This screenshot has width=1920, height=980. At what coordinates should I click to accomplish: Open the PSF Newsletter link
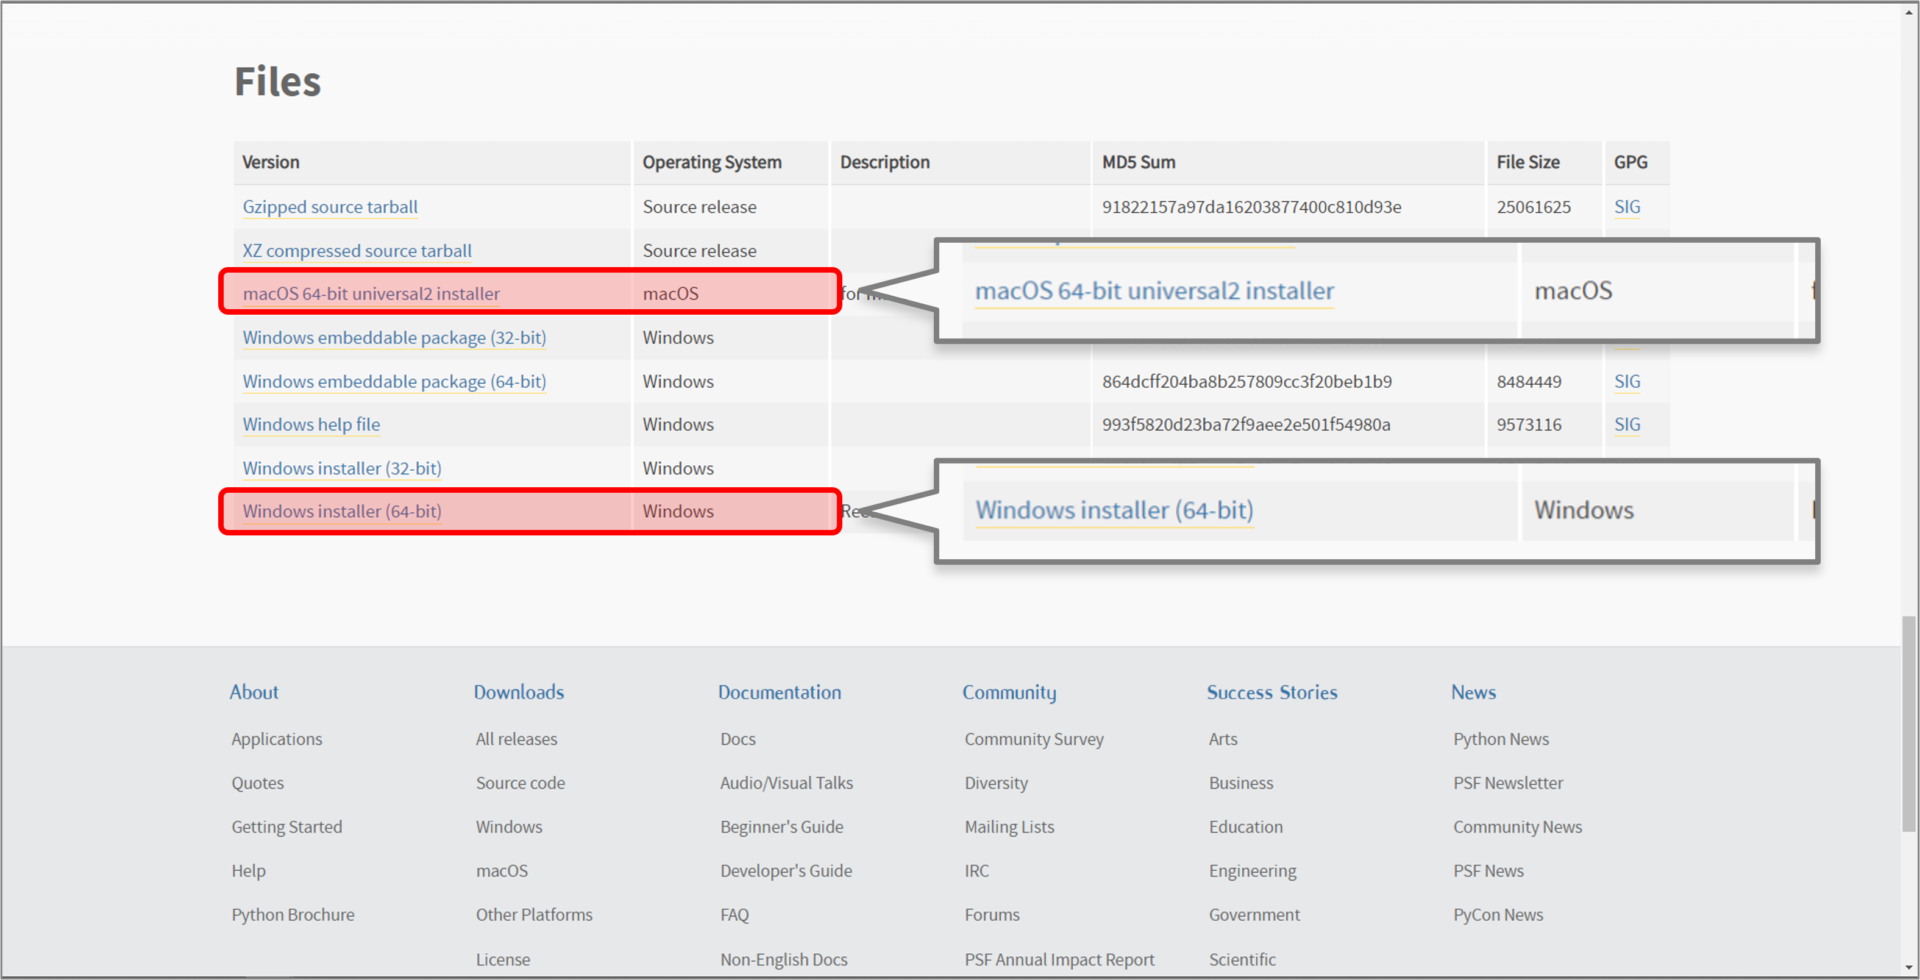coord(1507,783)
